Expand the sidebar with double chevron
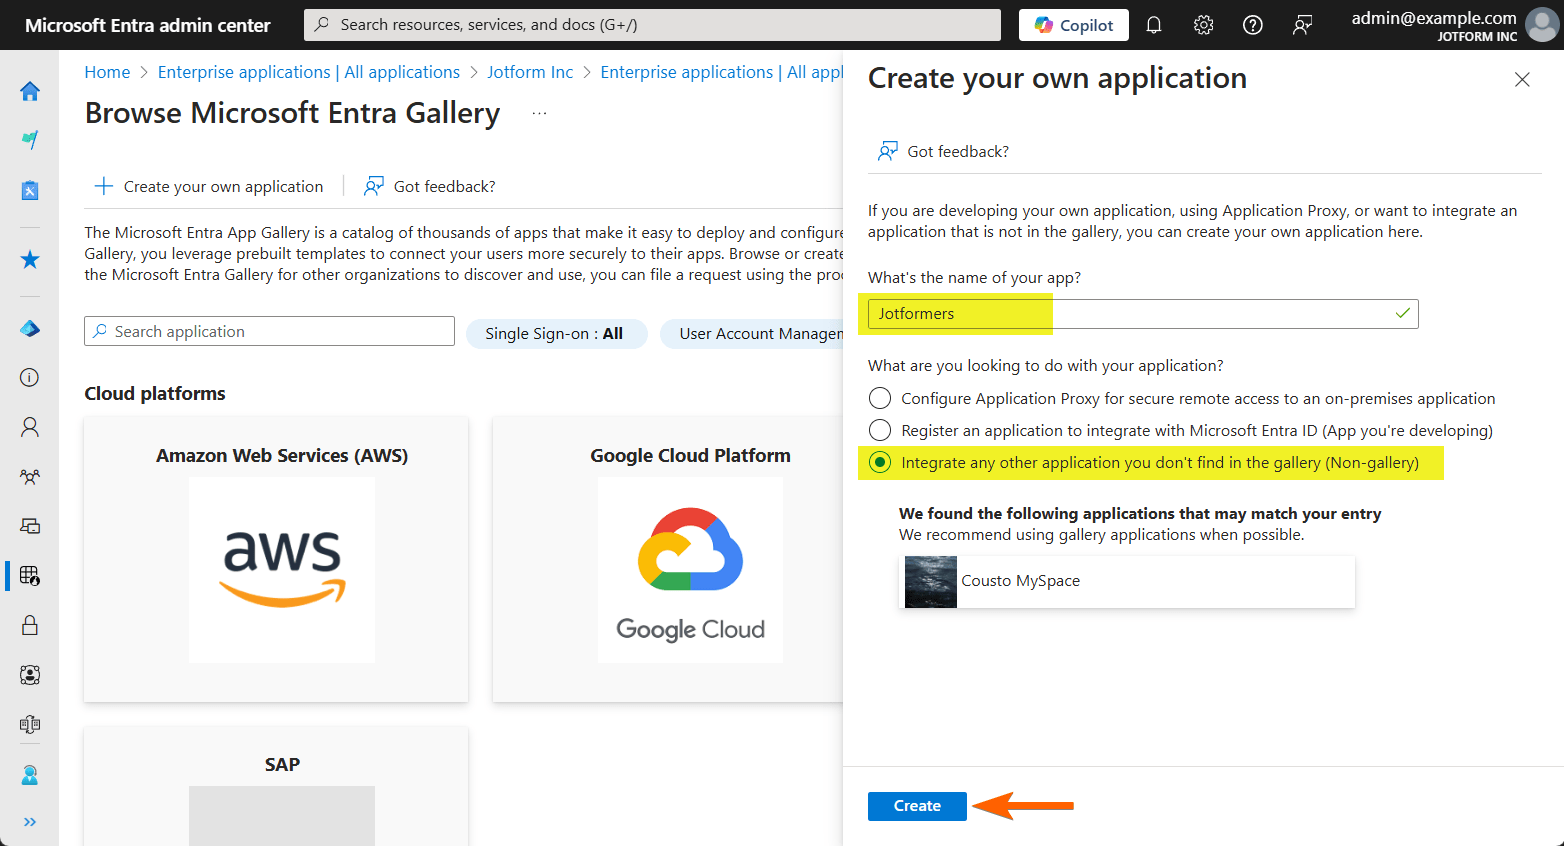The image size is (1564, 846). 30,822
